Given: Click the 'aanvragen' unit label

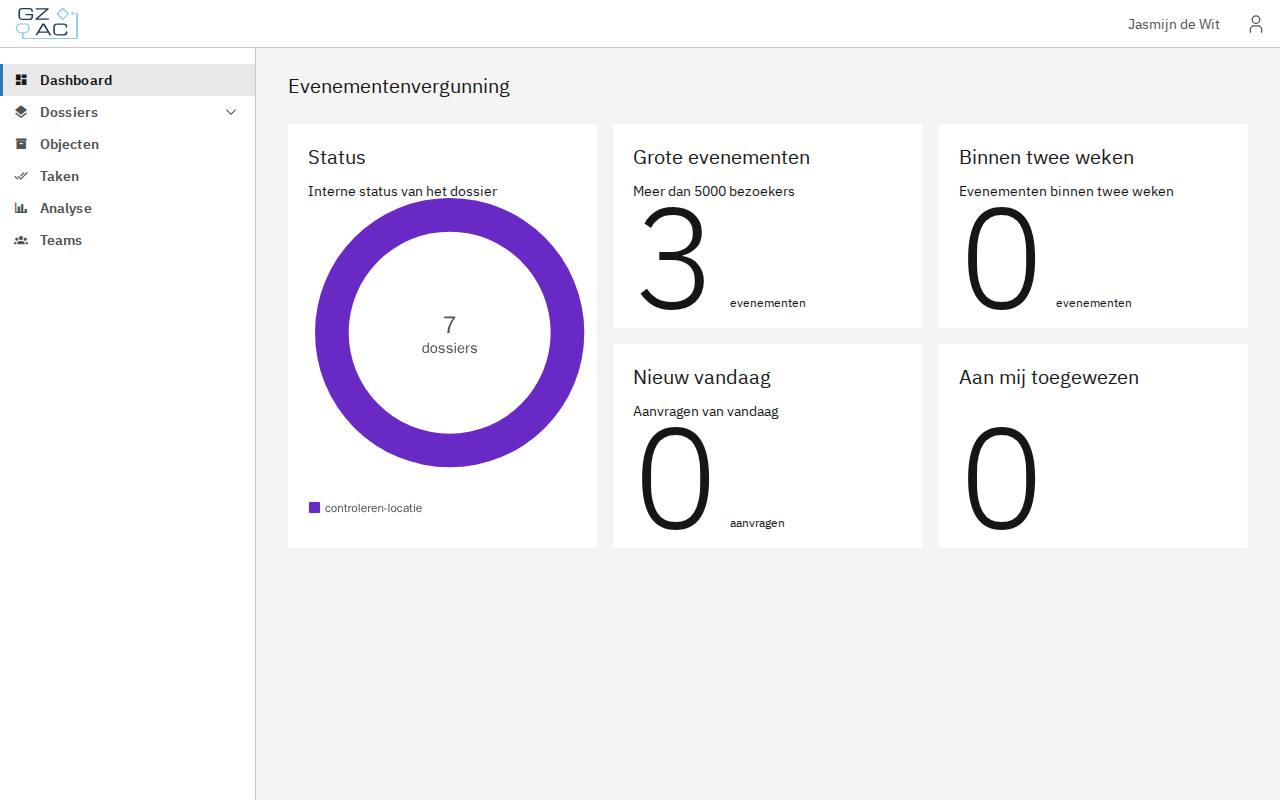Looking at the screenshot, I should pyautogui.click(x=757, y=523).
